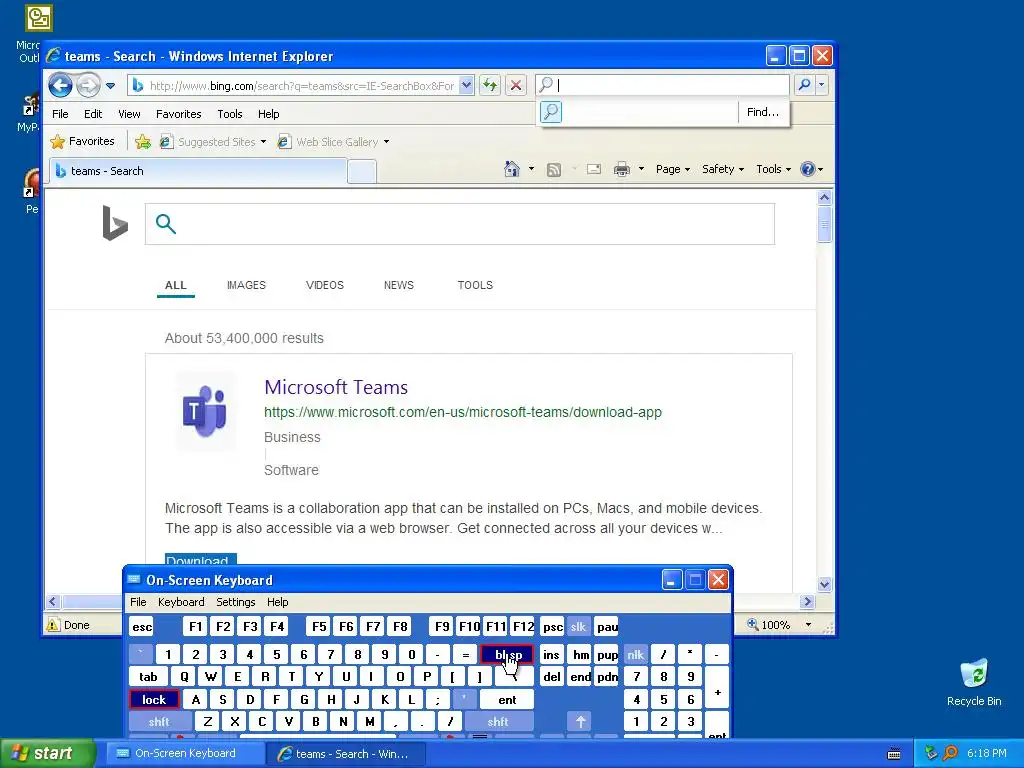Click the esc key on the keyboard
This screenshot has width=1024, height=768.
142,627
